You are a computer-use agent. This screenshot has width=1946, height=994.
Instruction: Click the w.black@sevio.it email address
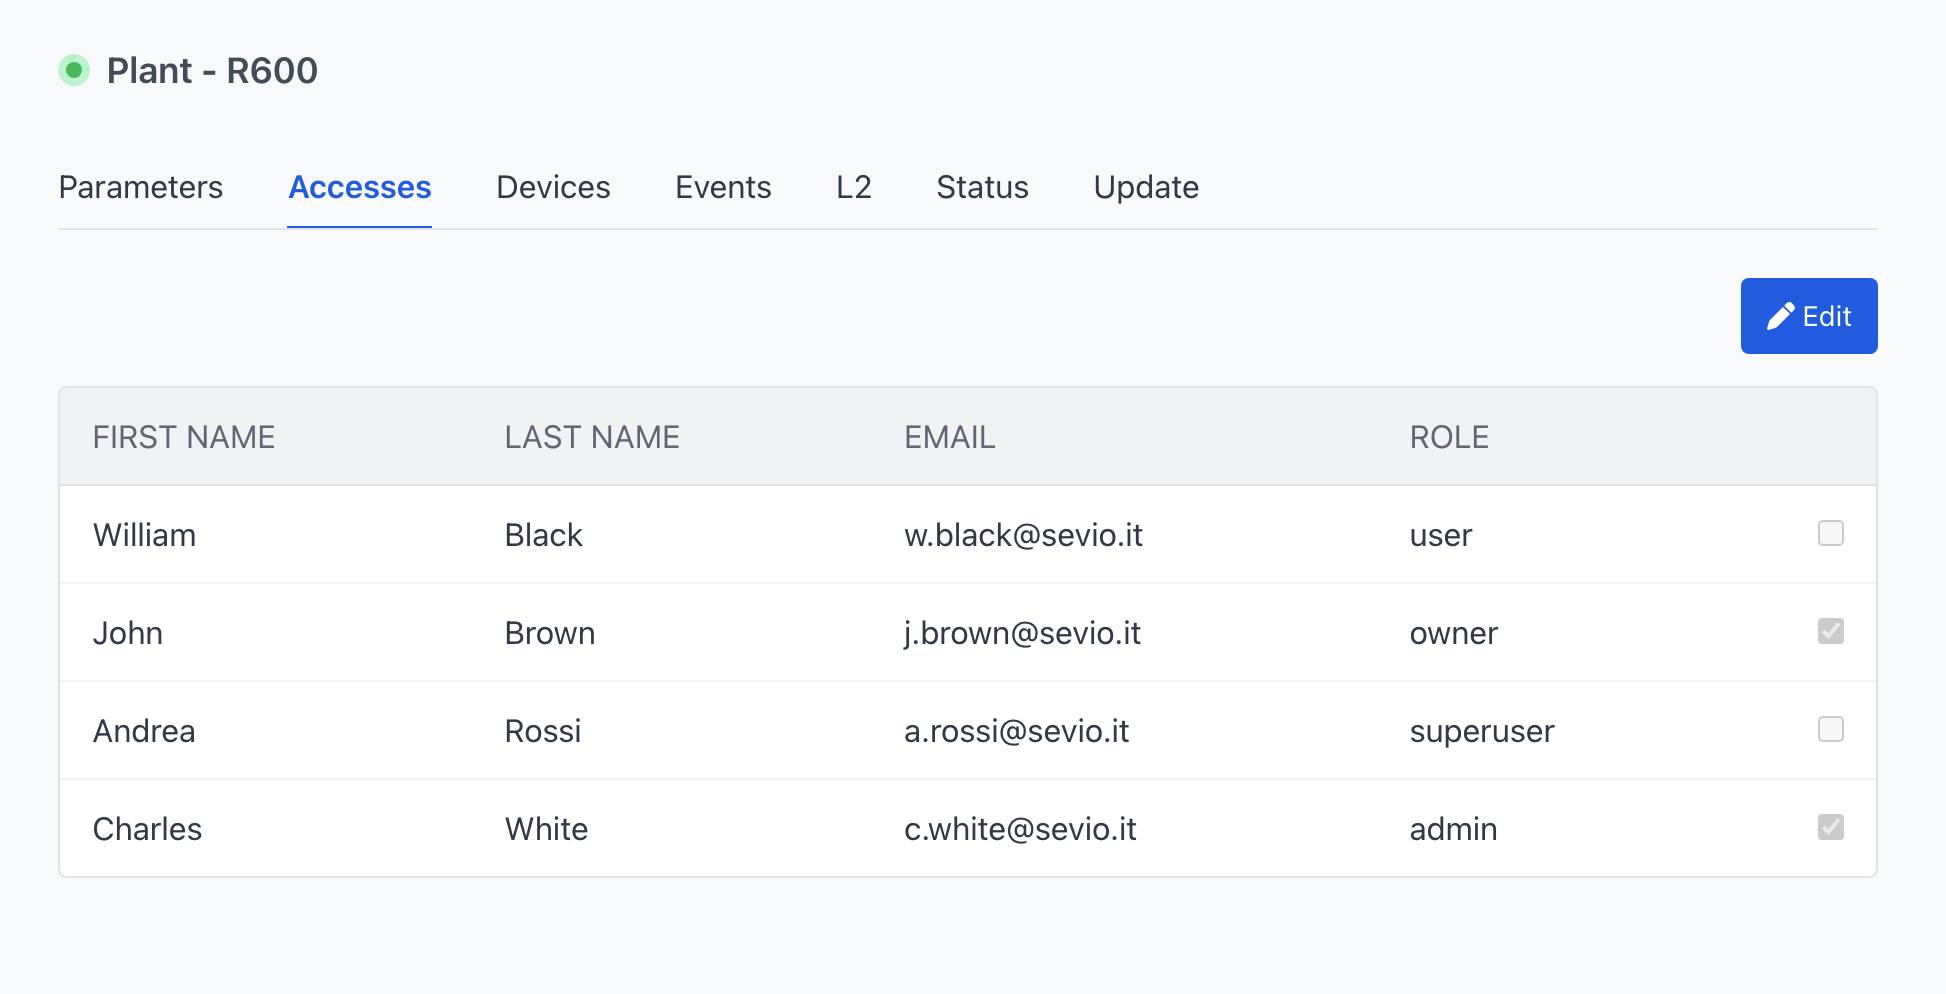(1023, 535)
